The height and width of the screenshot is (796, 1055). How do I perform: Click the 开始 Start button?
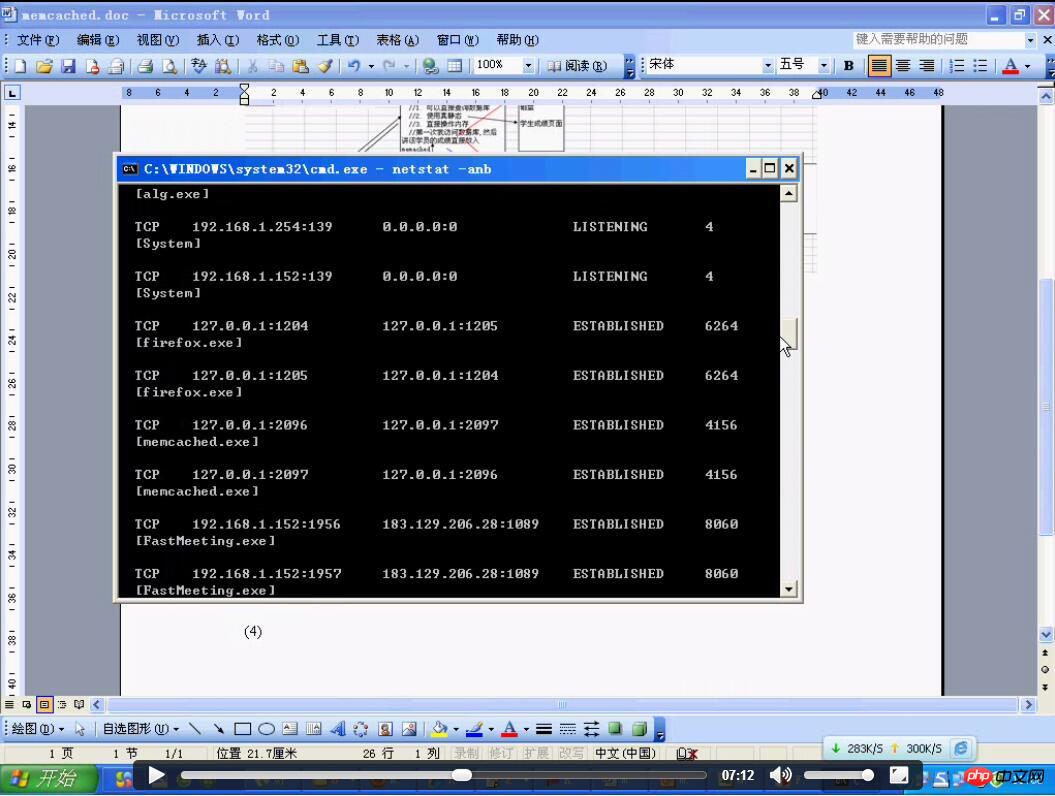[x=48, y=779]
